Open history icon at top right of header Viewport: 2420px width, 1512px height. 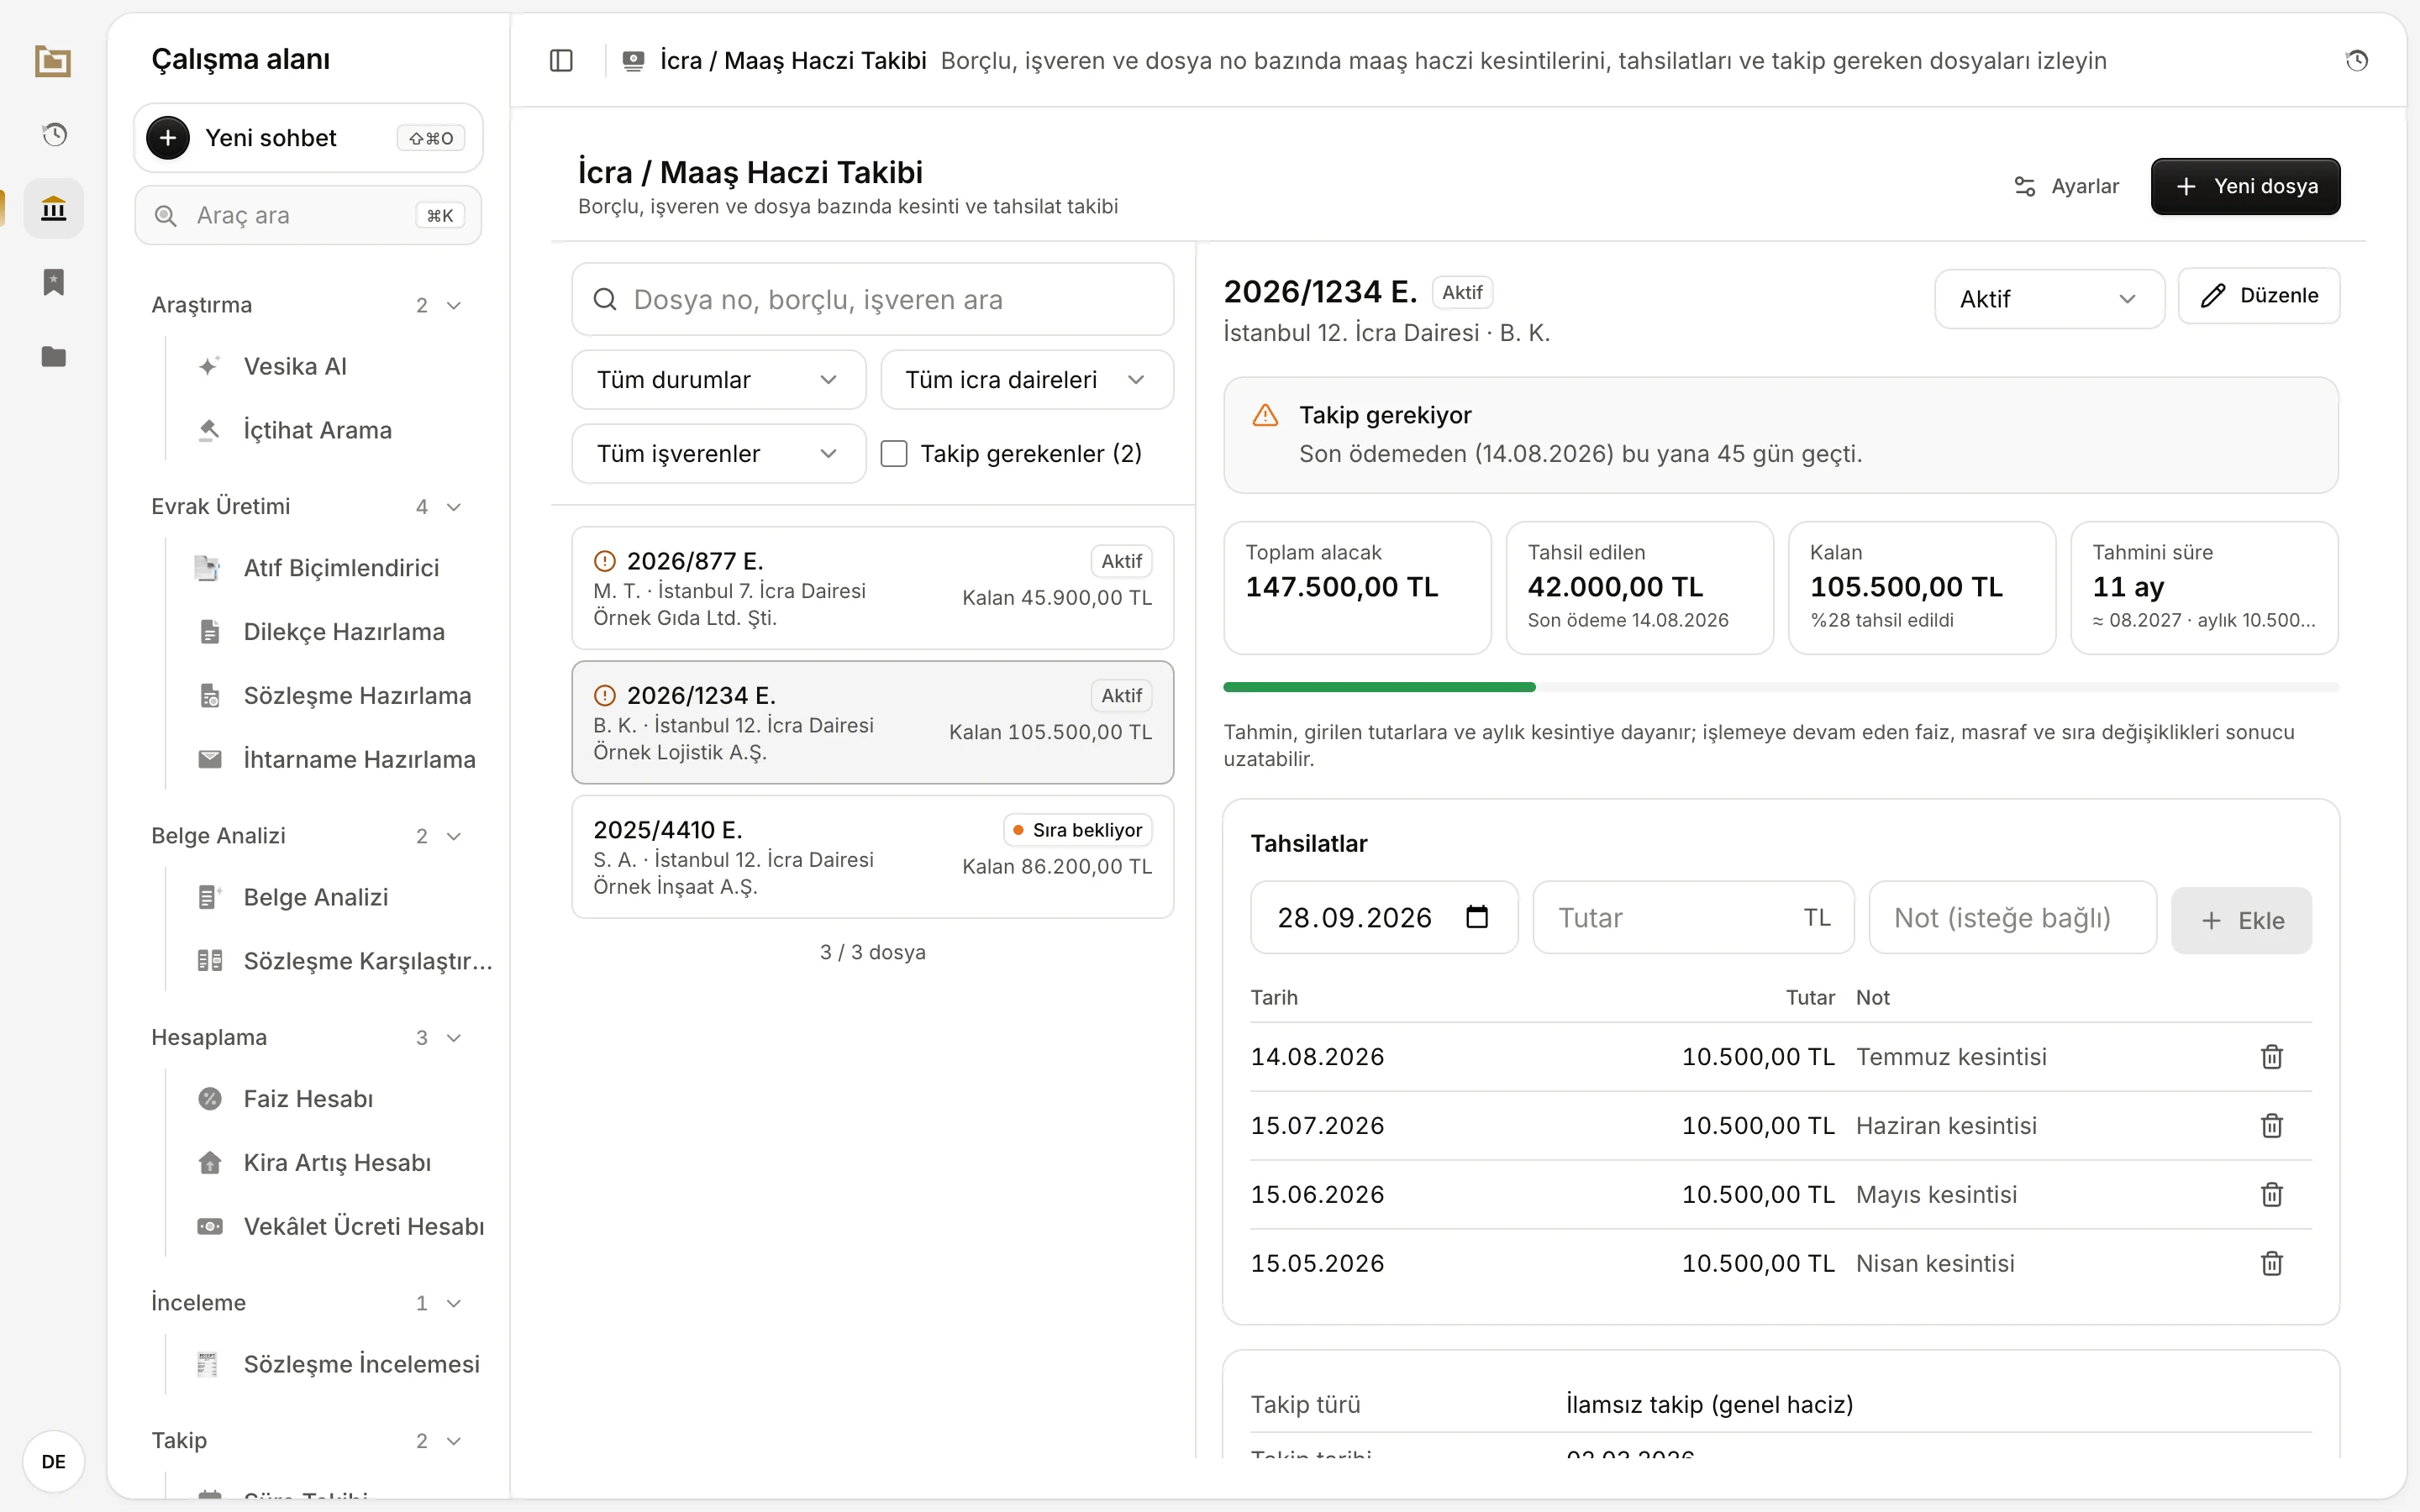(x=2357, y=61)
